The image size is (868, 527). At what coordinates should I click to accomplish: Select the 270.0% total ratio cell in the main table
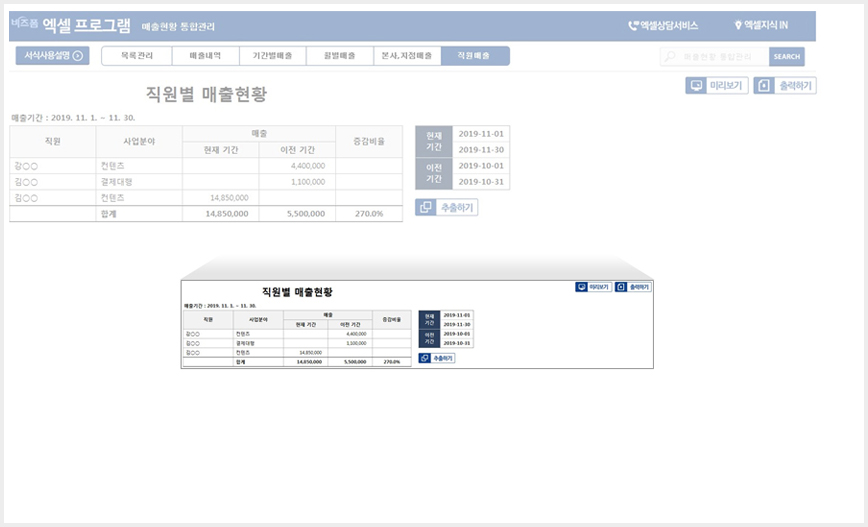tap(369, 214)
